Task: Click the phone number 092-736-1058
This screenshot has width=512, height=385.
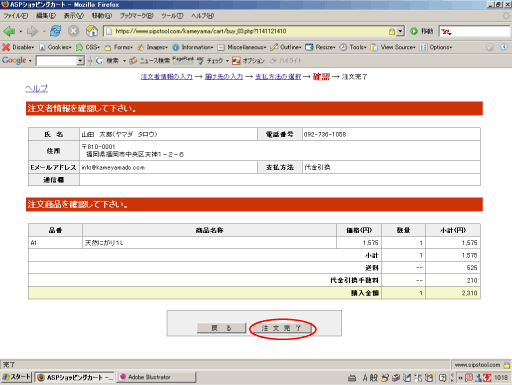Action: [325, 134]
